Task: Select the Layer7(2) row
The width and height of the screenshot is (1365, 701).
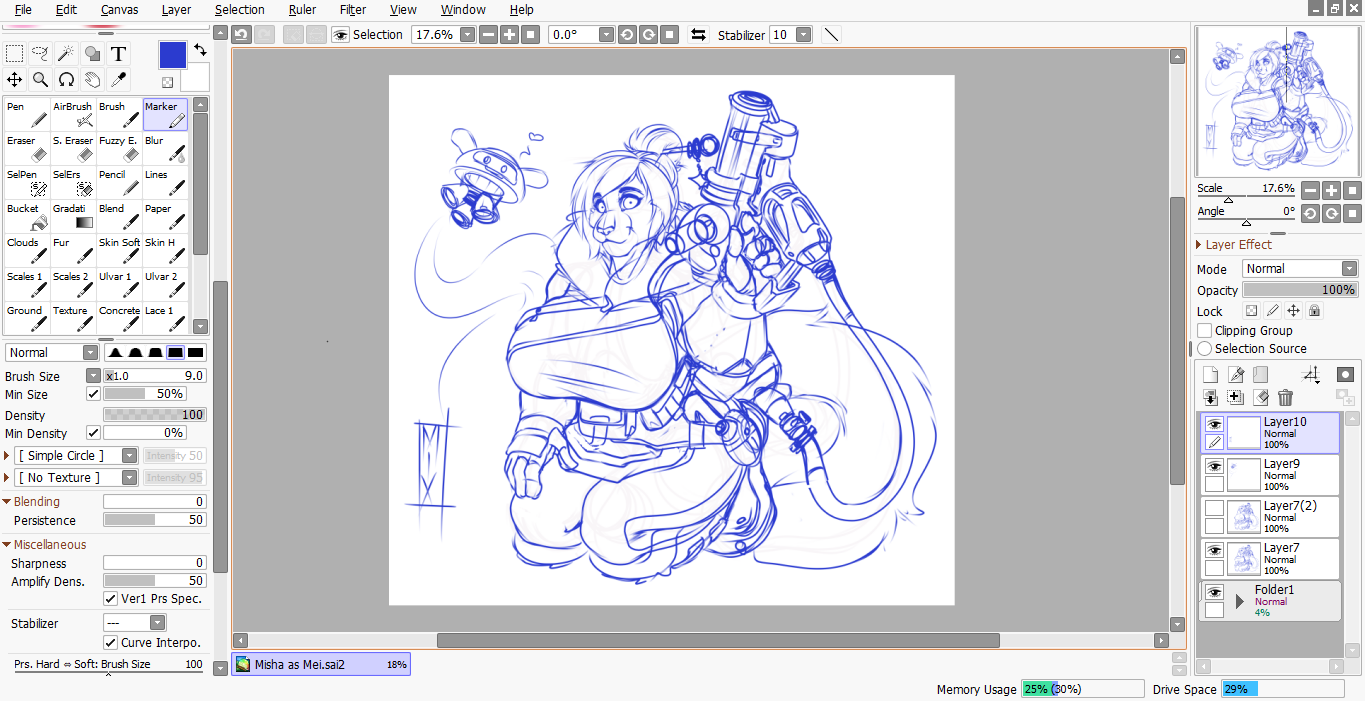Action: tap(1270, 517)
